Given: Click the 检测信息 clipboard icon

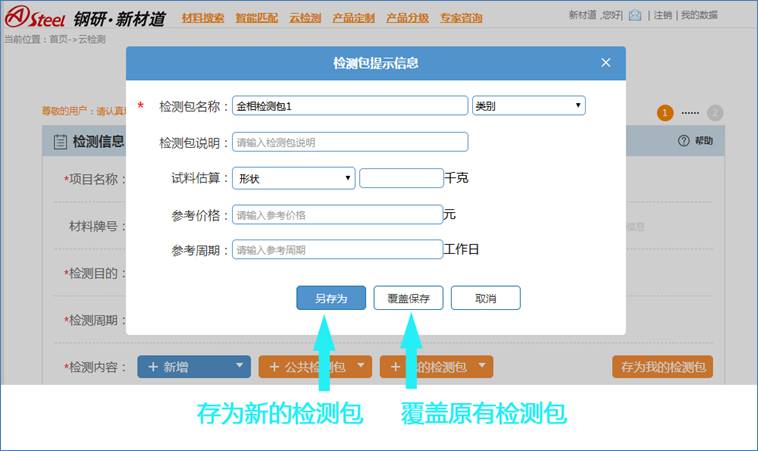Looking at the screenshot, I should pos(60,141).
